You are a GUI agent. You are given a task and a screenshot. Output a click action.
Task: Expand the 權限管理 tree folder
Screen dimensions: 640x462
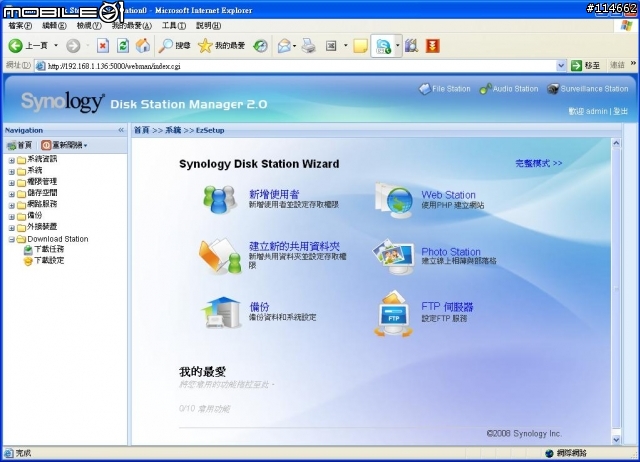pos(11,183)
